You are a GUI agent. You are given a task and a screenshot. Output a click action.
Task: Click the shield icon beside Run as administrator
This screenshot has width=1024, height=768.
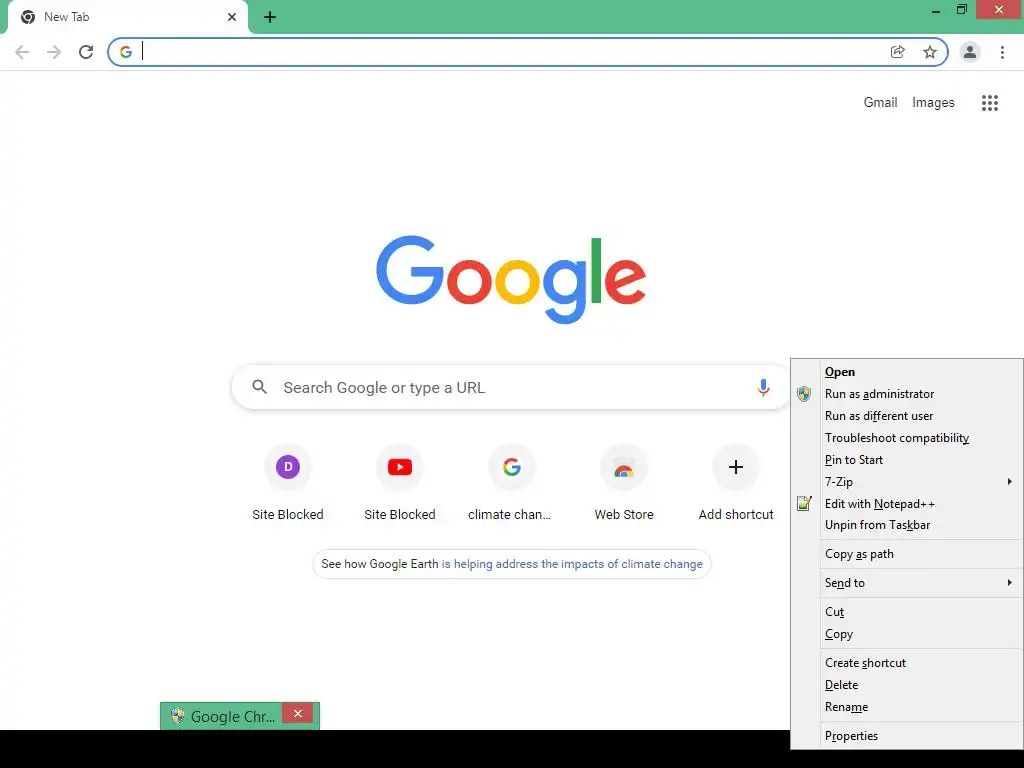[x=804, y=394]
